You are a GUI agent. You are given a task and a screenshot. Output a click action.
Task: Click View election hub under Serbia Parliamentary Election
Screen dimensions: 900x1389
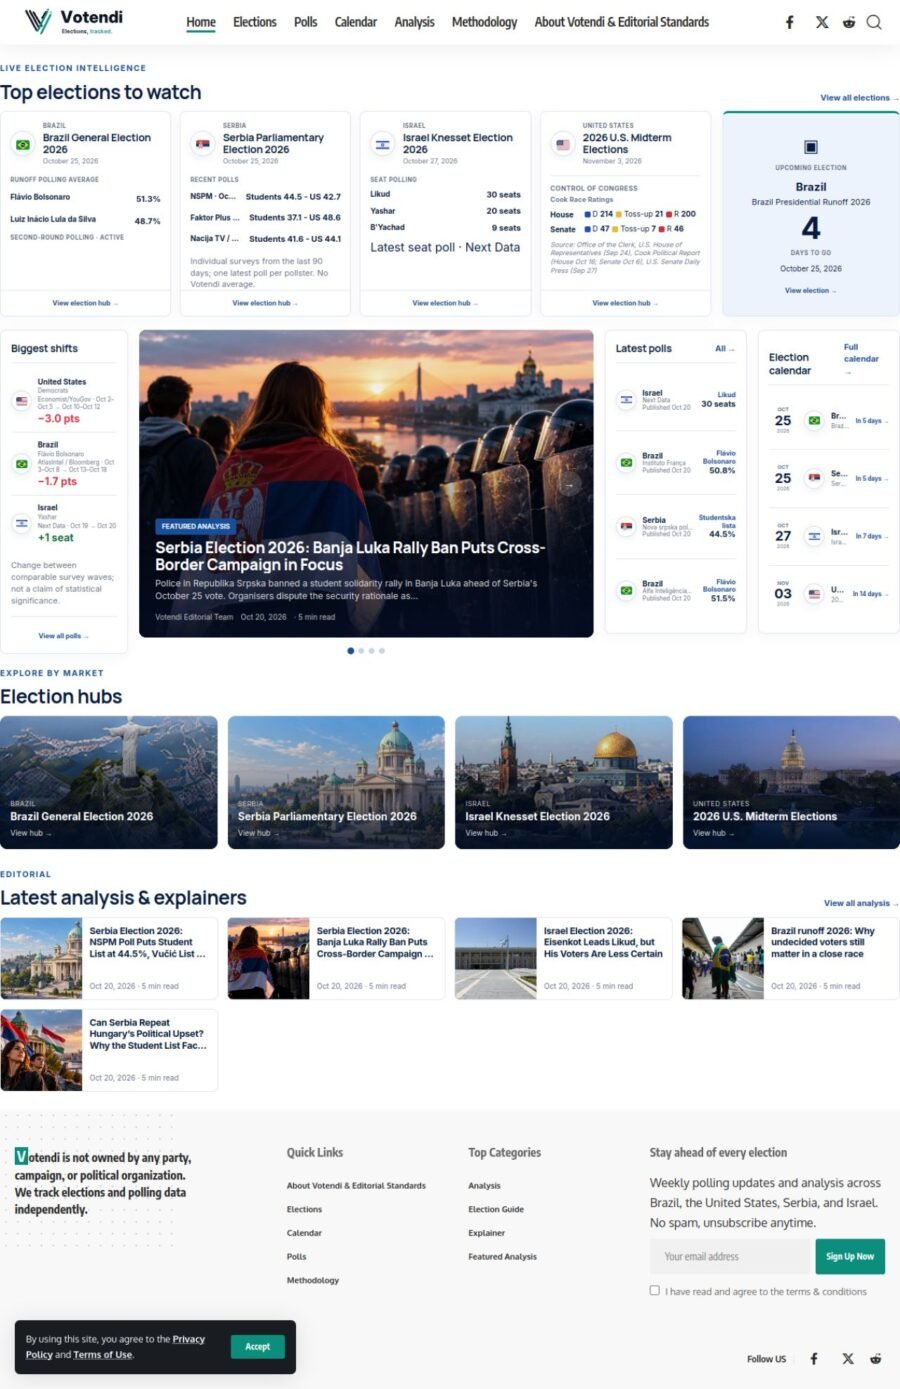[265, 303]
